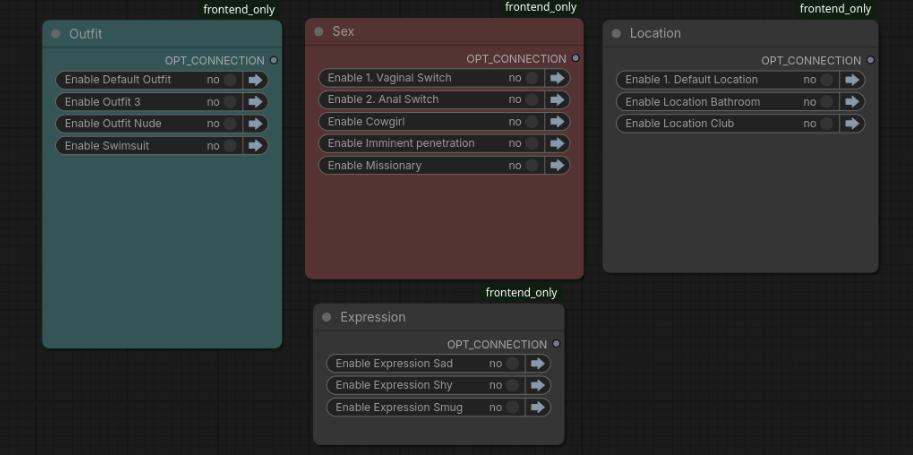Viewport: 913px width, 455px height.
Task: Collapse the Location node via its title dot
Action: point(616,33)
